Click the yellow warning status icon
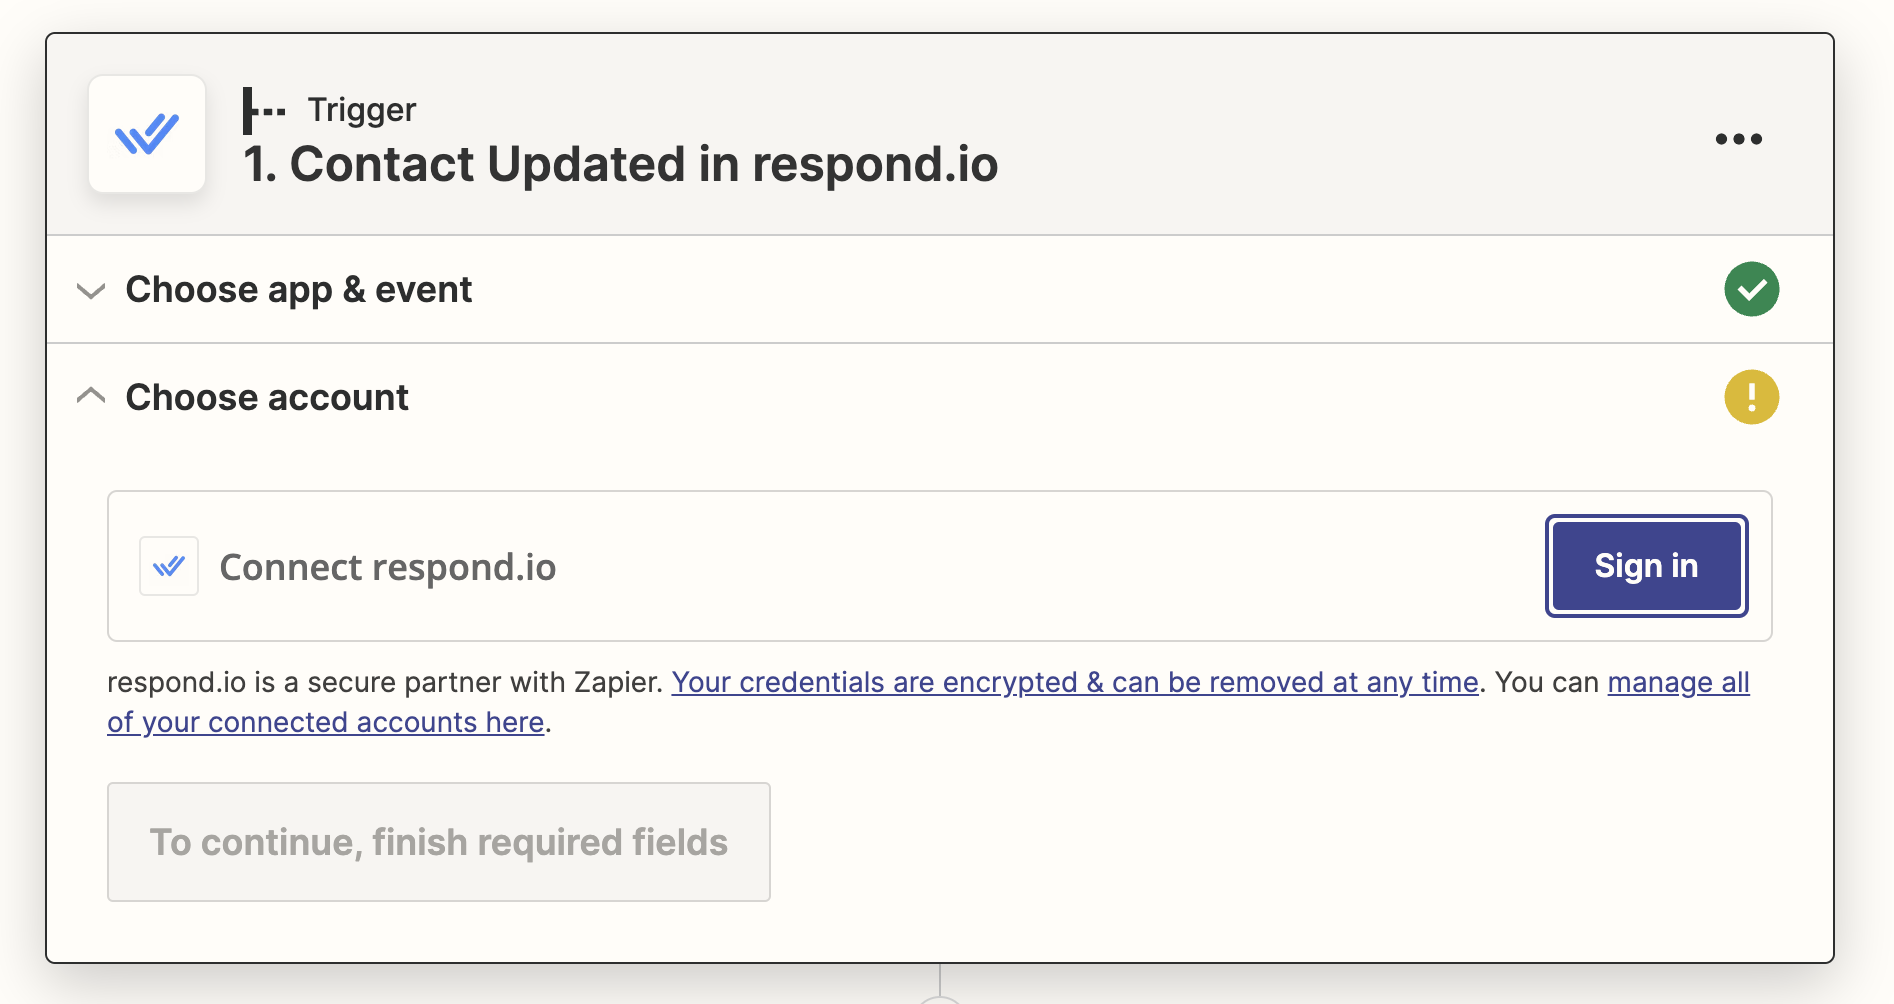This screenshot has height=1004, width=1894. point(1751,397)
